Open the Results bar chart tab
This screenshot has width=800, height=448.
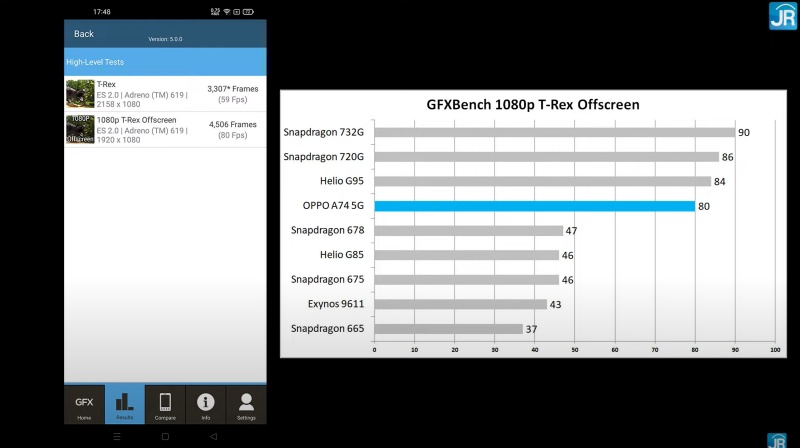125,404
